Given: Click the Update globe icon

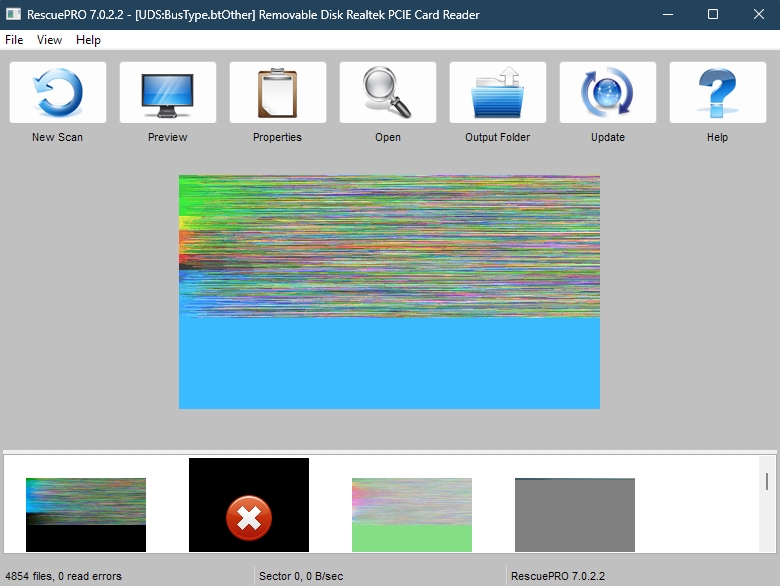Looking at the screenshot, I should click(608, 93).
